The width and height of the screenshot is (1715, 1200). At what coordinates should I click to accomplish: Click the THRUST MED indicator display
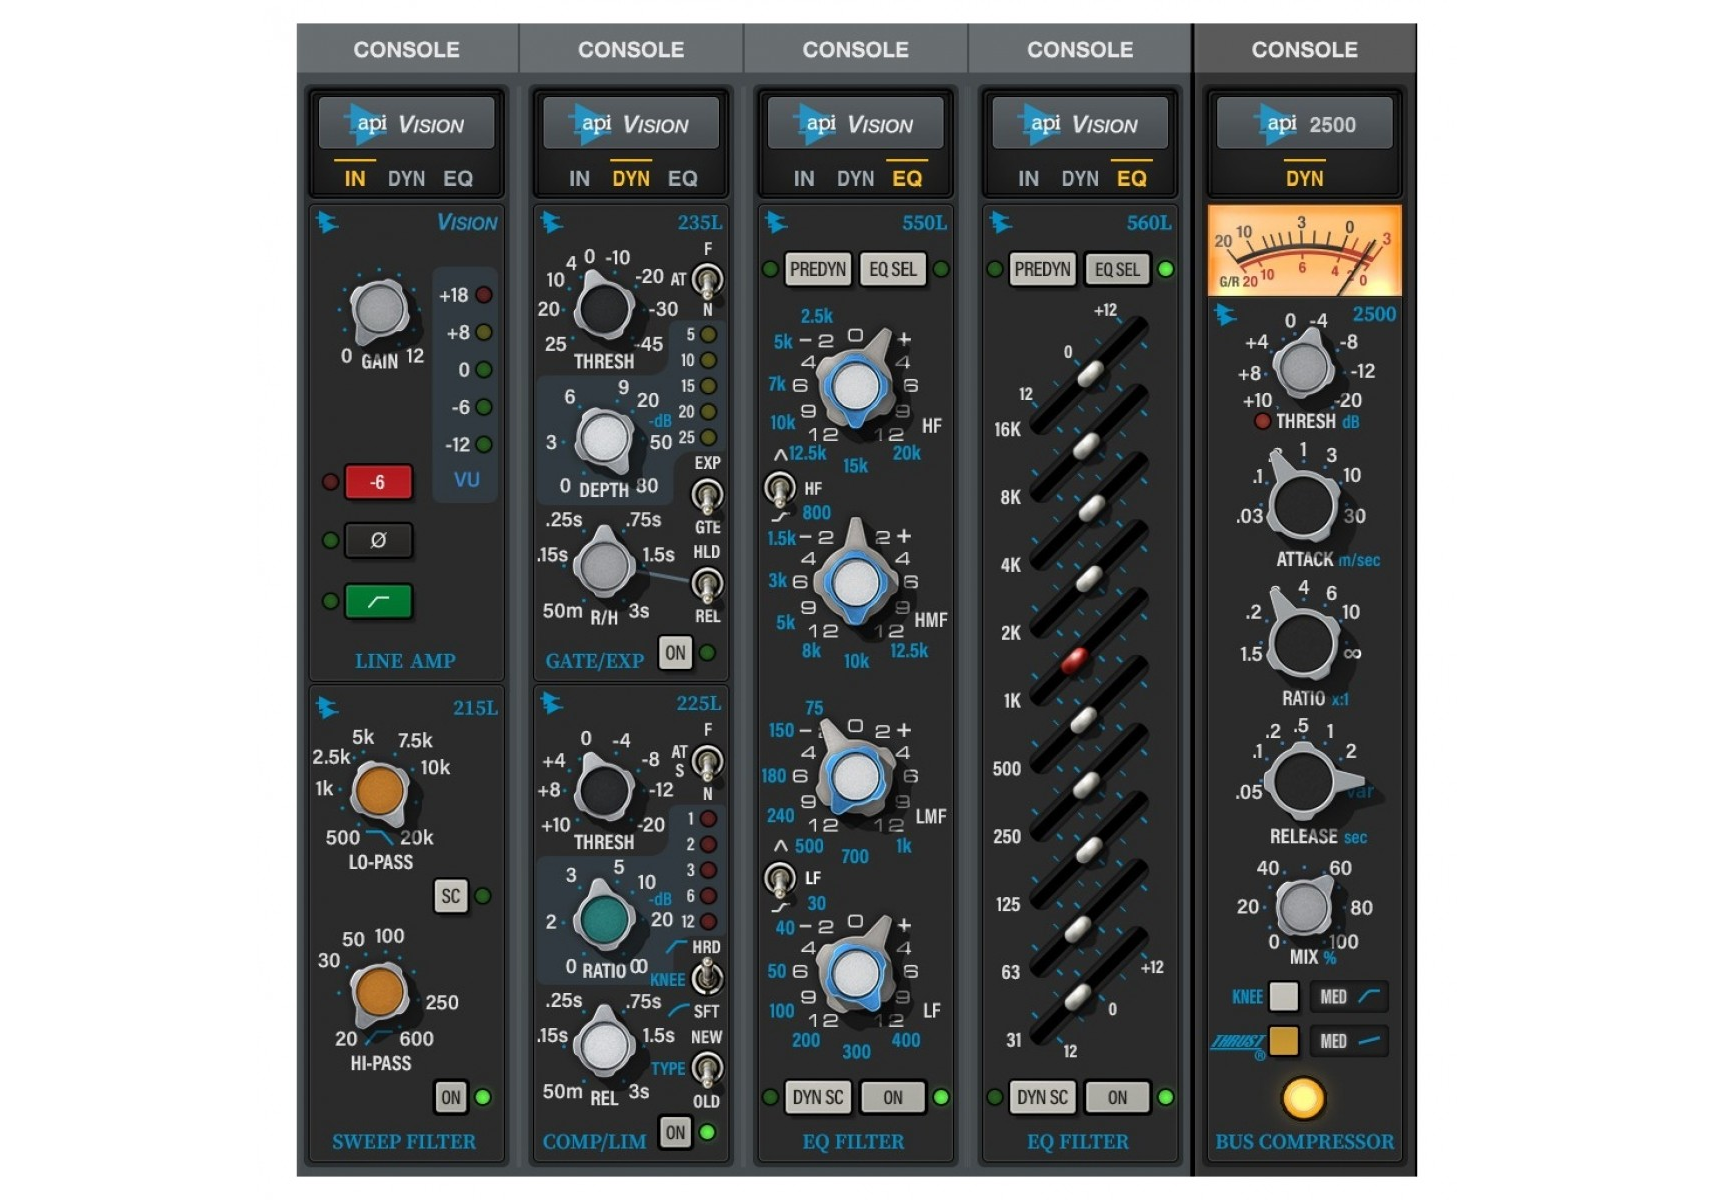pos(1349,1041)
